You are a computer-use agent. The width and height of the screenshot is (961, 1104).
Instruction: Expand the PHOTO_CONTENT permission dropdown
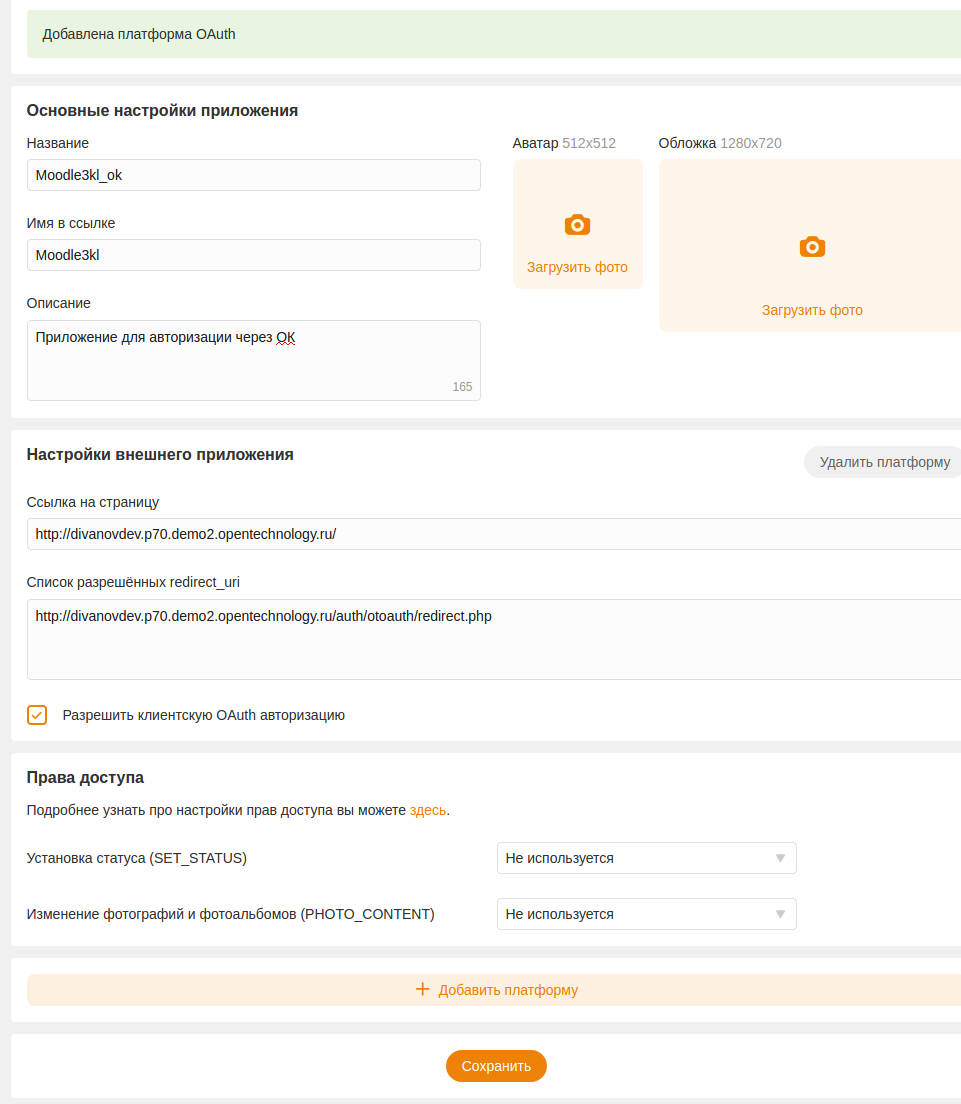click(x=646, y=914)
